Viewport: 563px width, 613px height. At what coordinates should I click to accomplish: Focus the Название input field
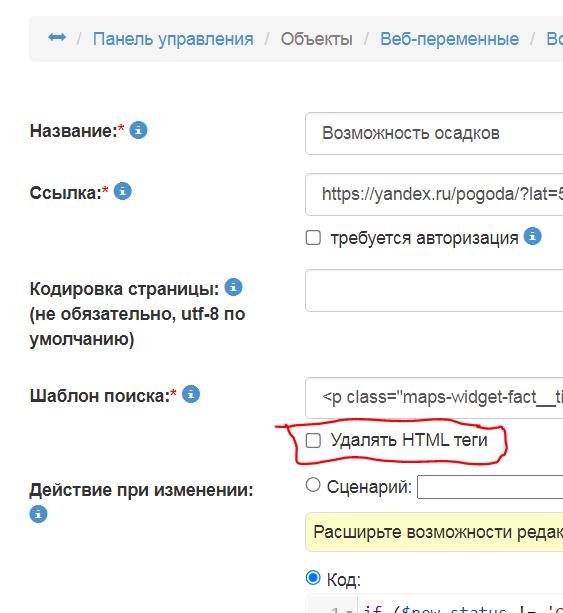434,134
